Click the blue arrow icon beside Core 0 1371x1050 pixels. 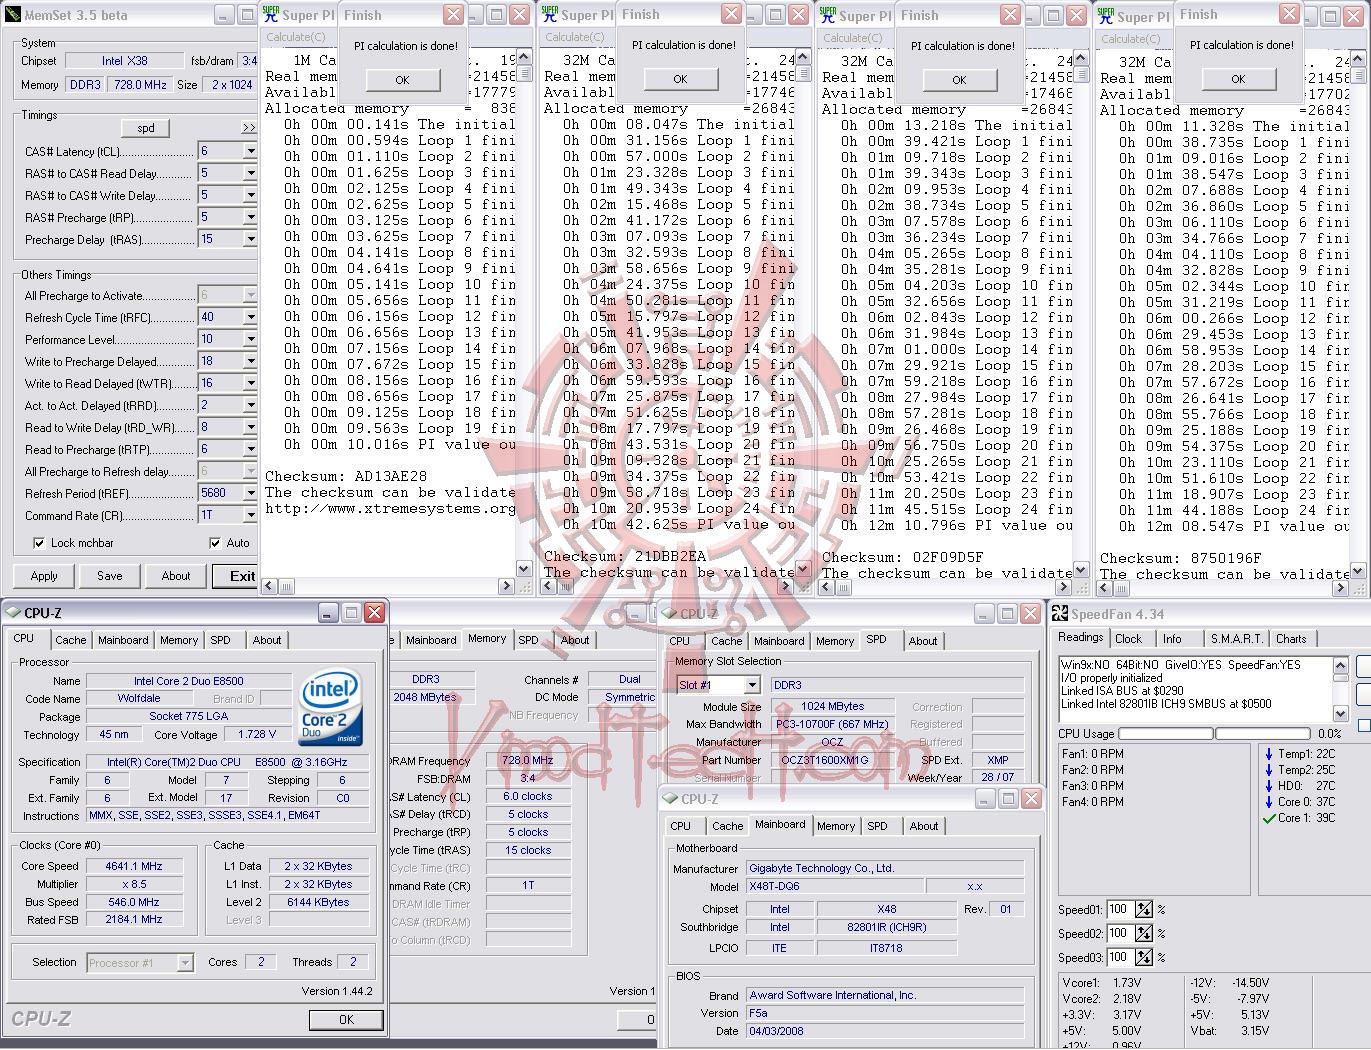pyautogui.click(x=1269, y=802)
